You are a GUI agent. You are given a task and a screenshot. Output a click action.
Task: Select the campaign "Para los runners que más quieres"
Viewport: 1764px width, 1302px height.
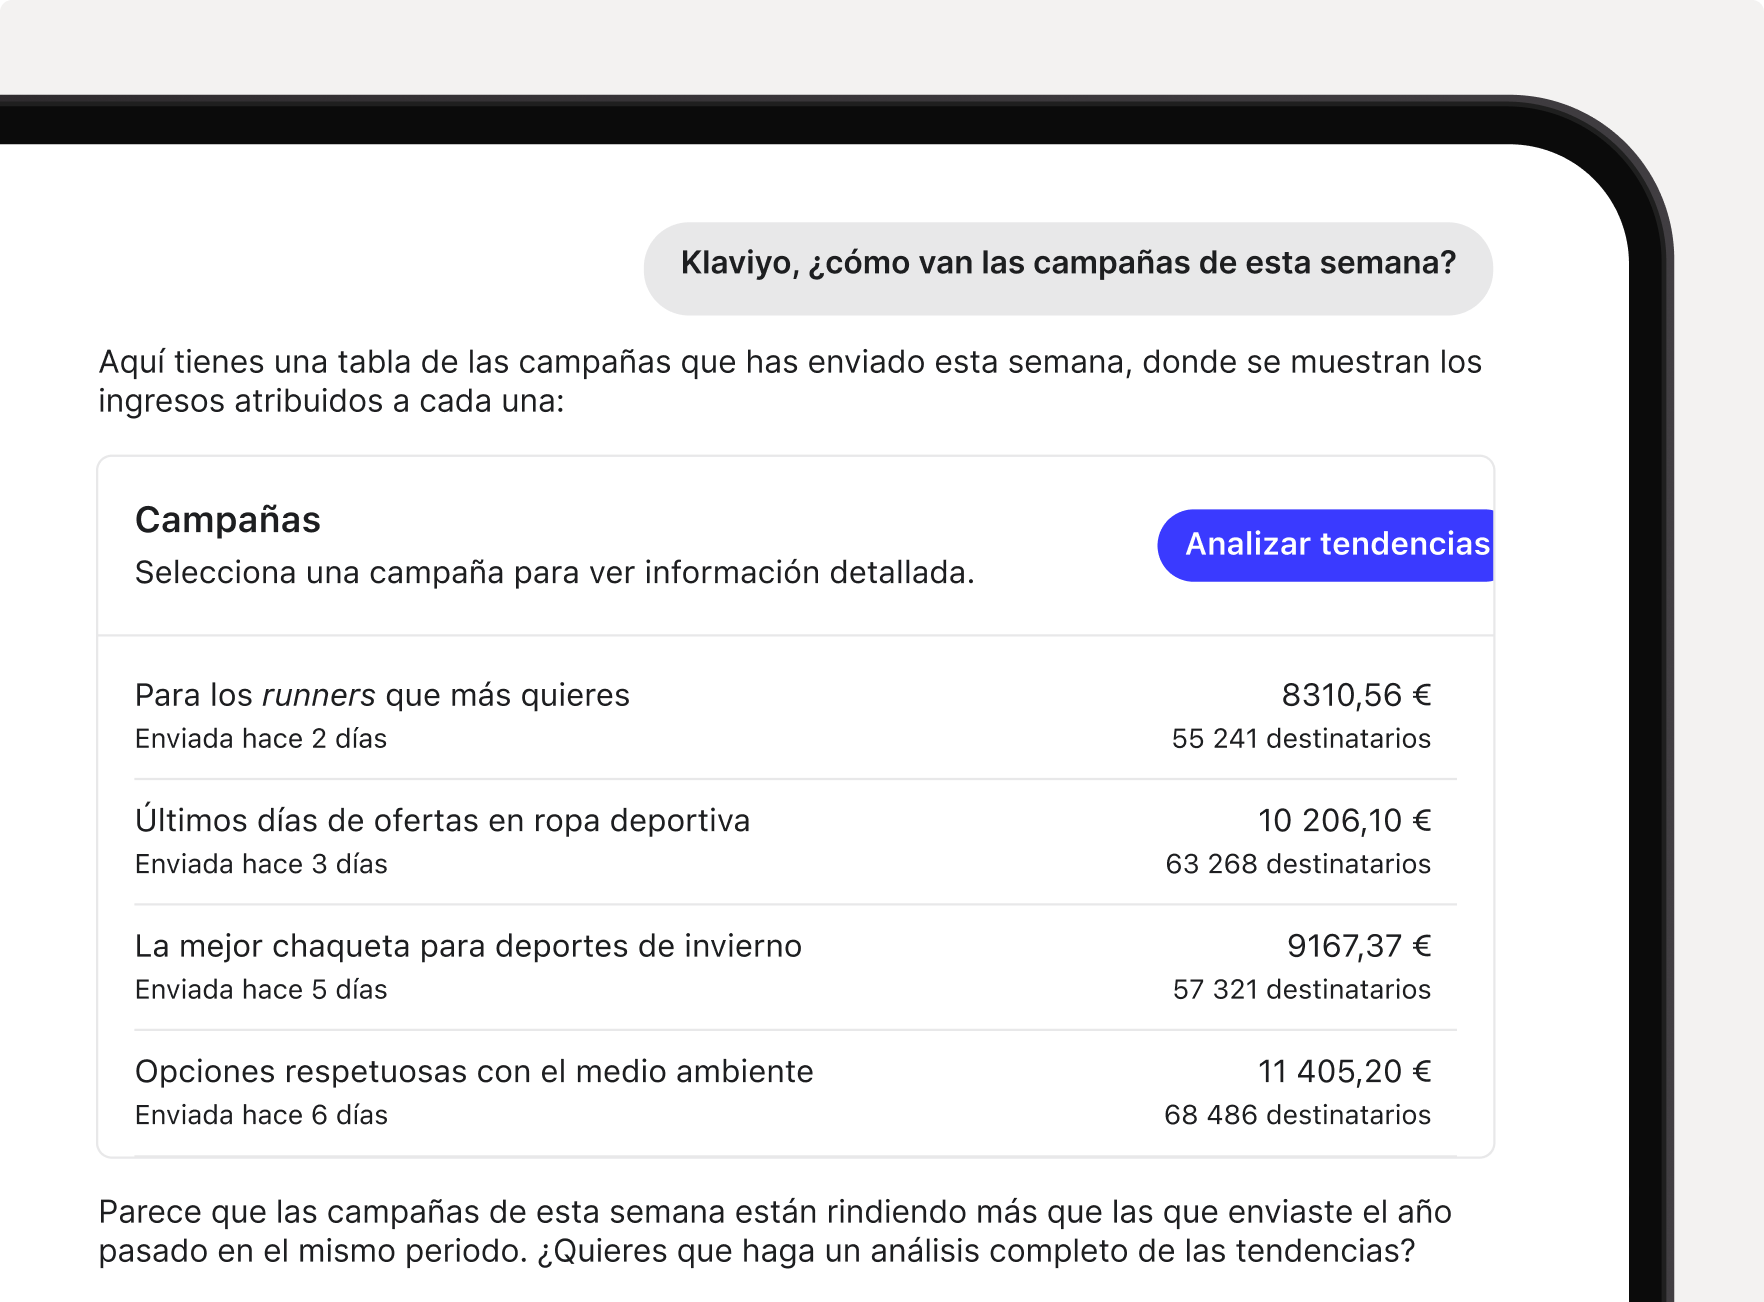tap(795, 716)
